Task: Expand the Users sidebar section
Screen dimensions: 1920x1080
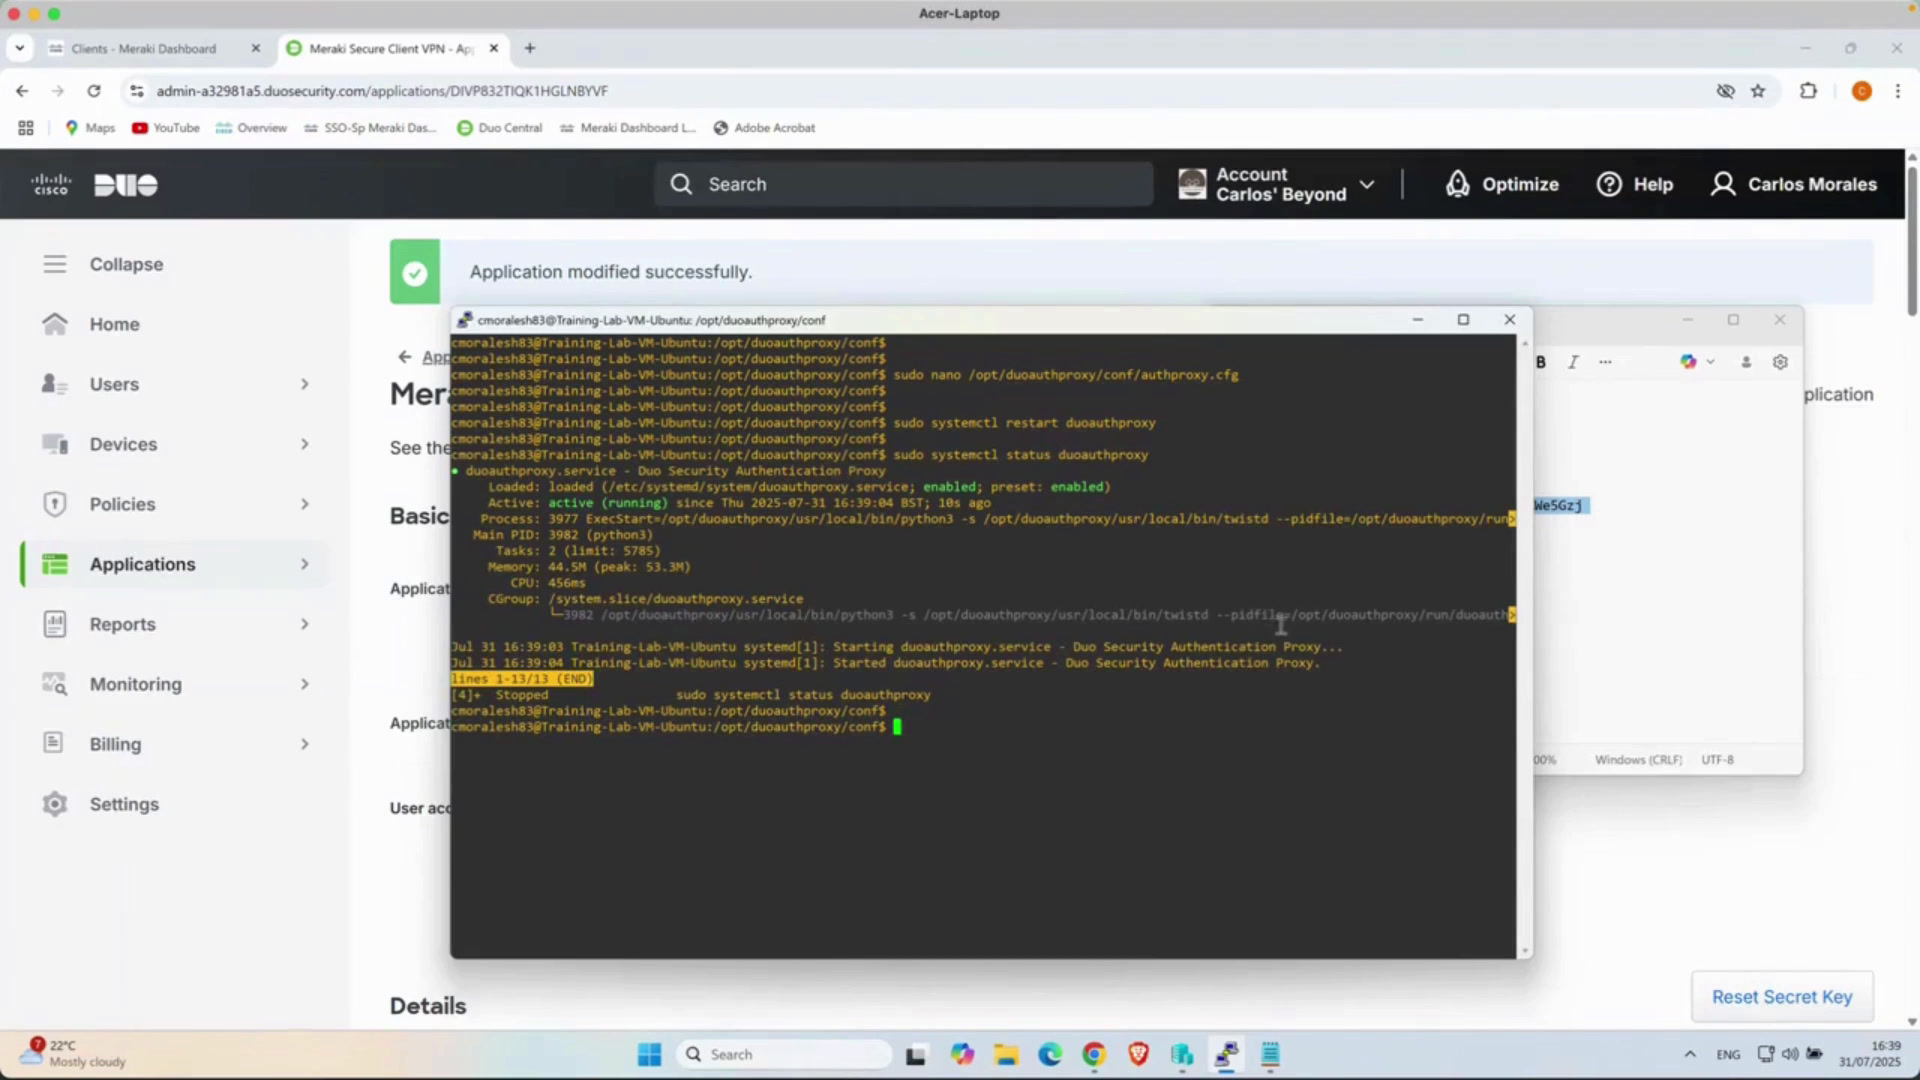Action: tap(305, 384)
